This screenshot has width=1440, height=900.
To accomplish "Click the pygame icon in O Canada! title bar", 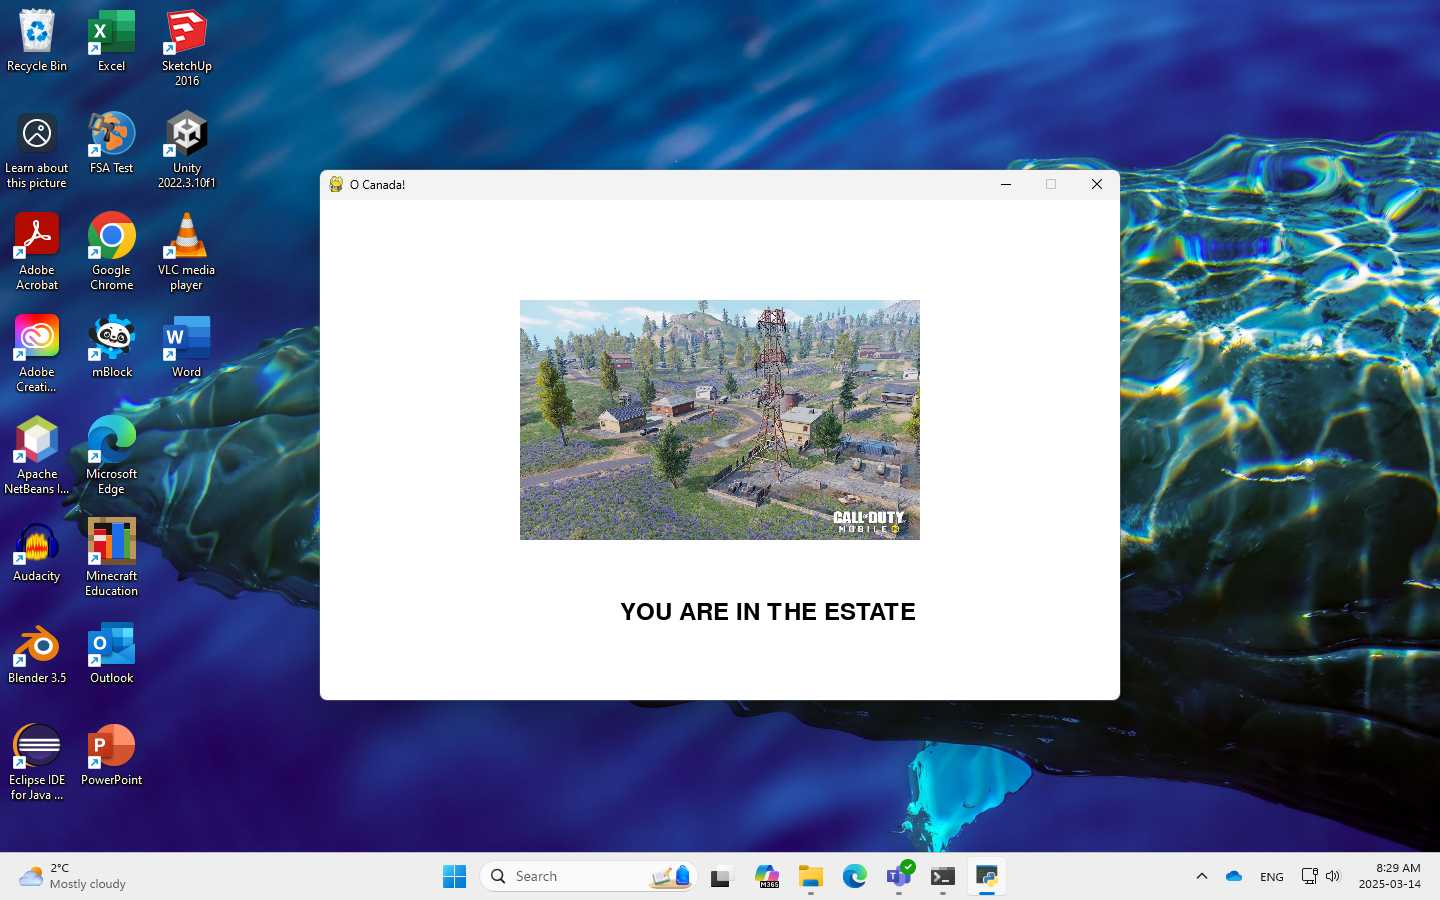I will (x=336, y=184).
